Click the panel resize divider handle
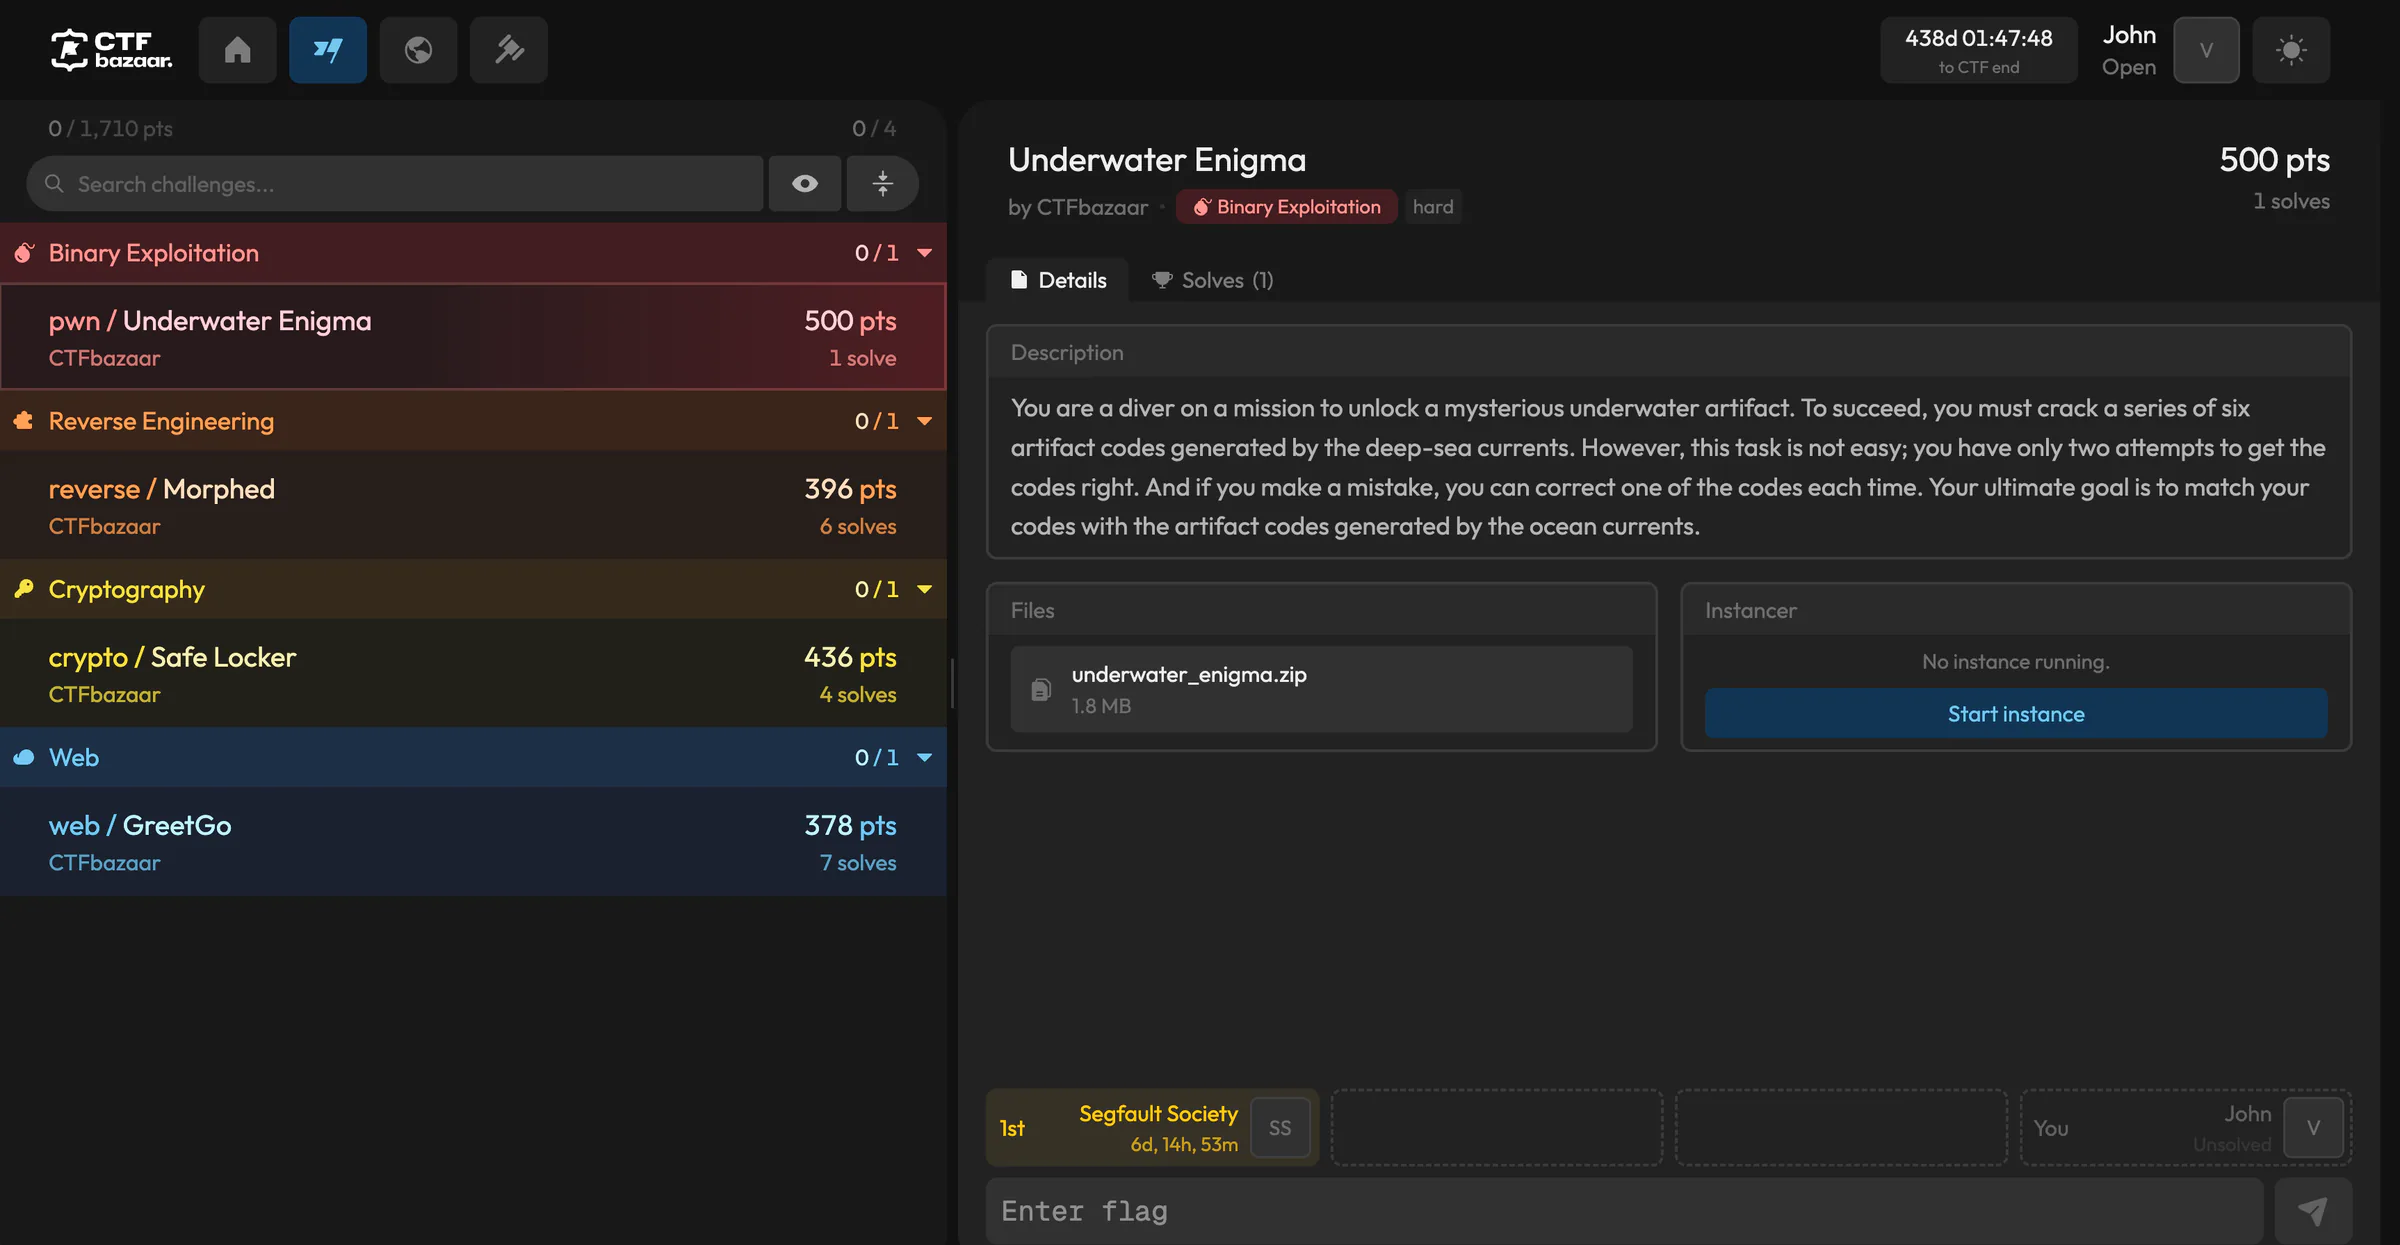Image resolution: width=2400 pixels, height=1245 pixels. (952, 683)
